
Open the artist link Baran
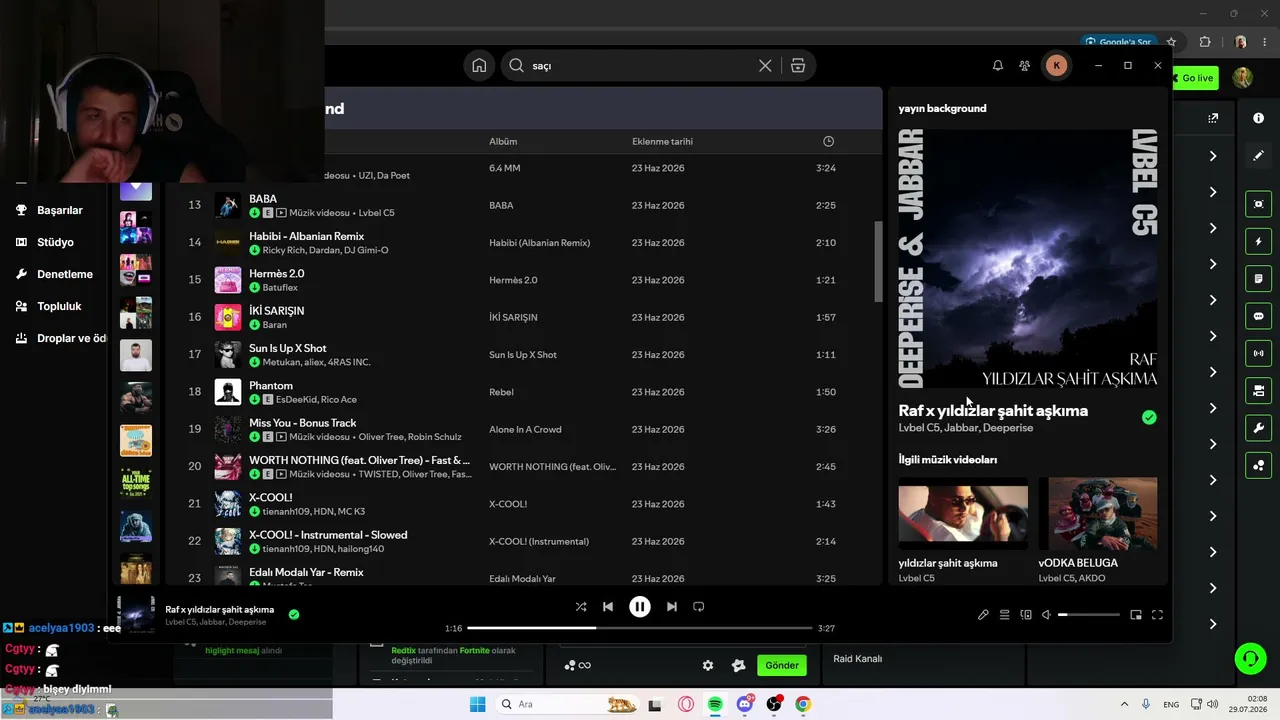(275, 325)
